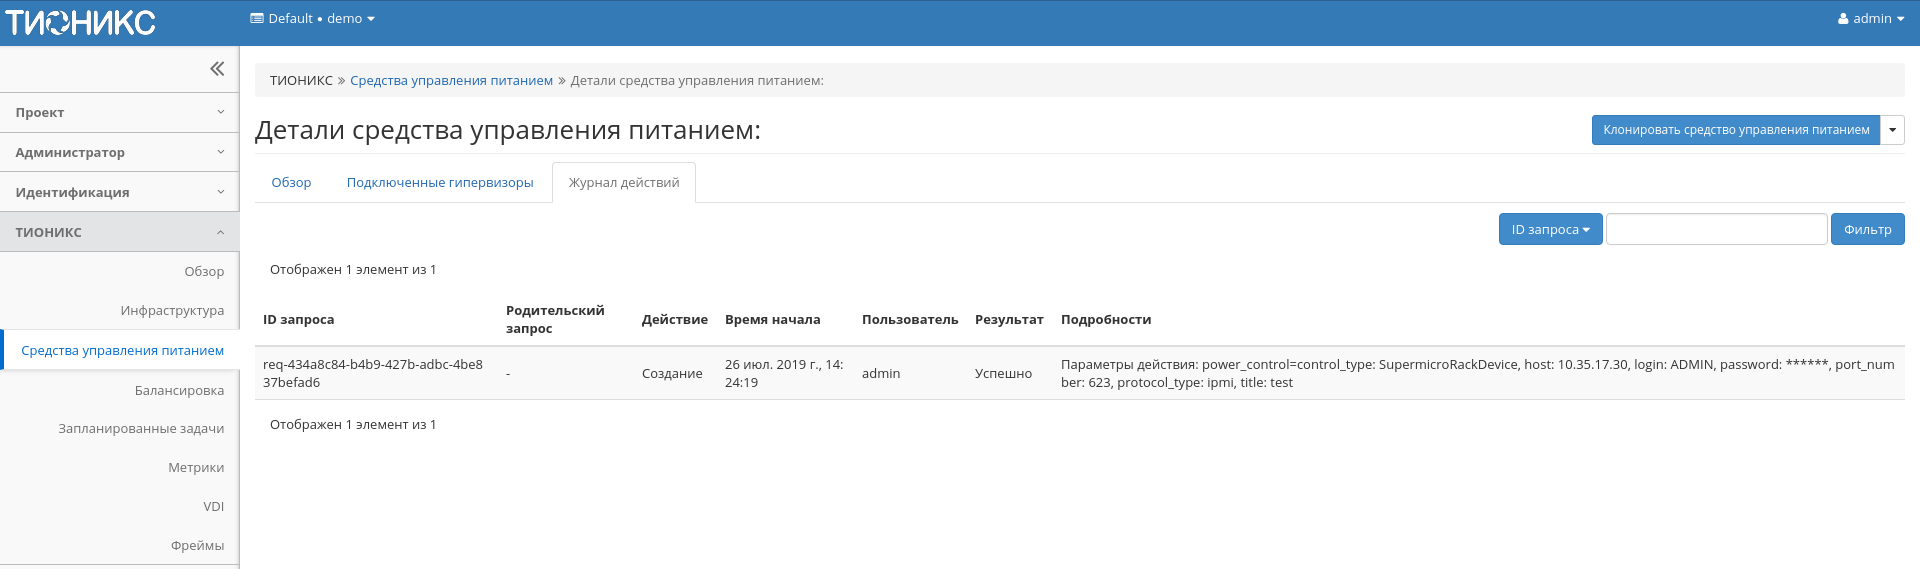Switch to the Обзор tab

(291, 183)
